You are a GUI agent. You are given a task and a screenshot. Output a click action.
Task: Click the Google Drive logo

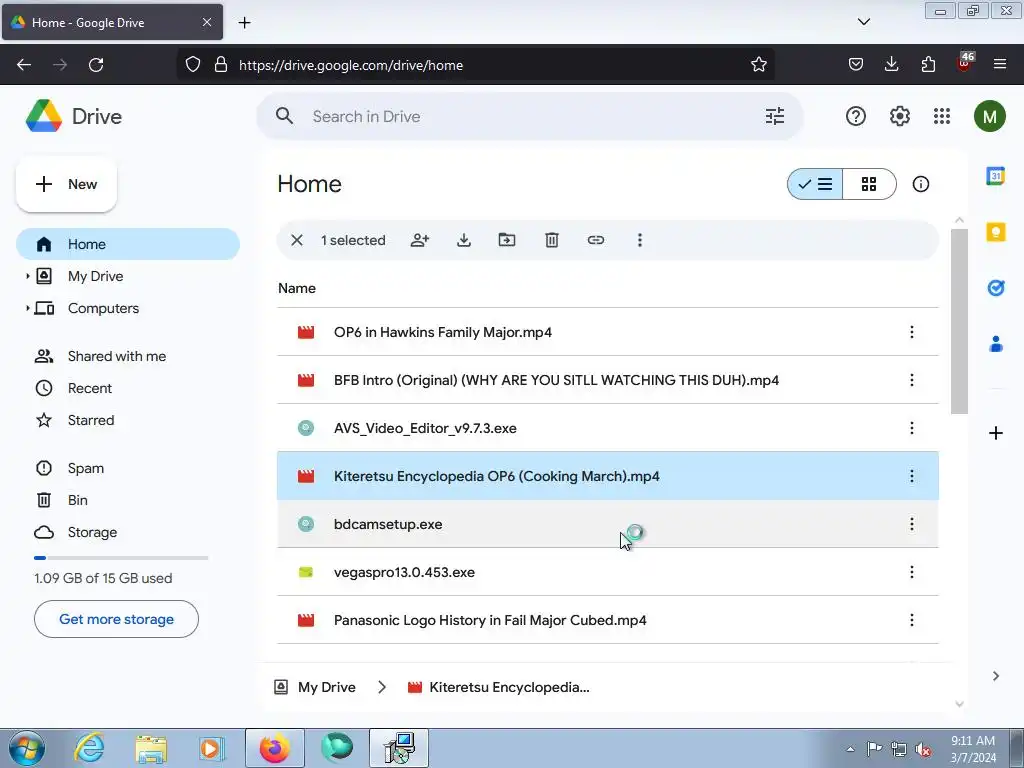(x=44, y=116)
